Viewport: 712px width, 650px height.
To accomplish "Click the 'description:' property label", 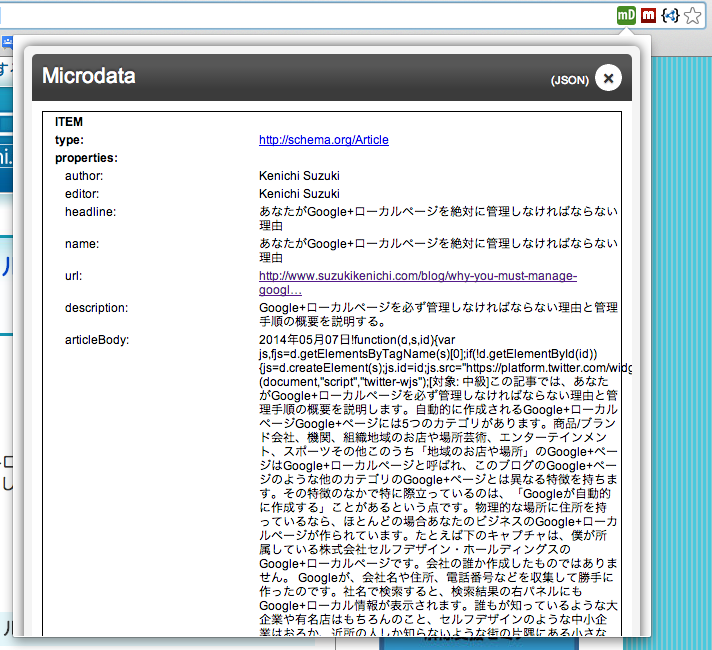I will (x=96, y=308).
